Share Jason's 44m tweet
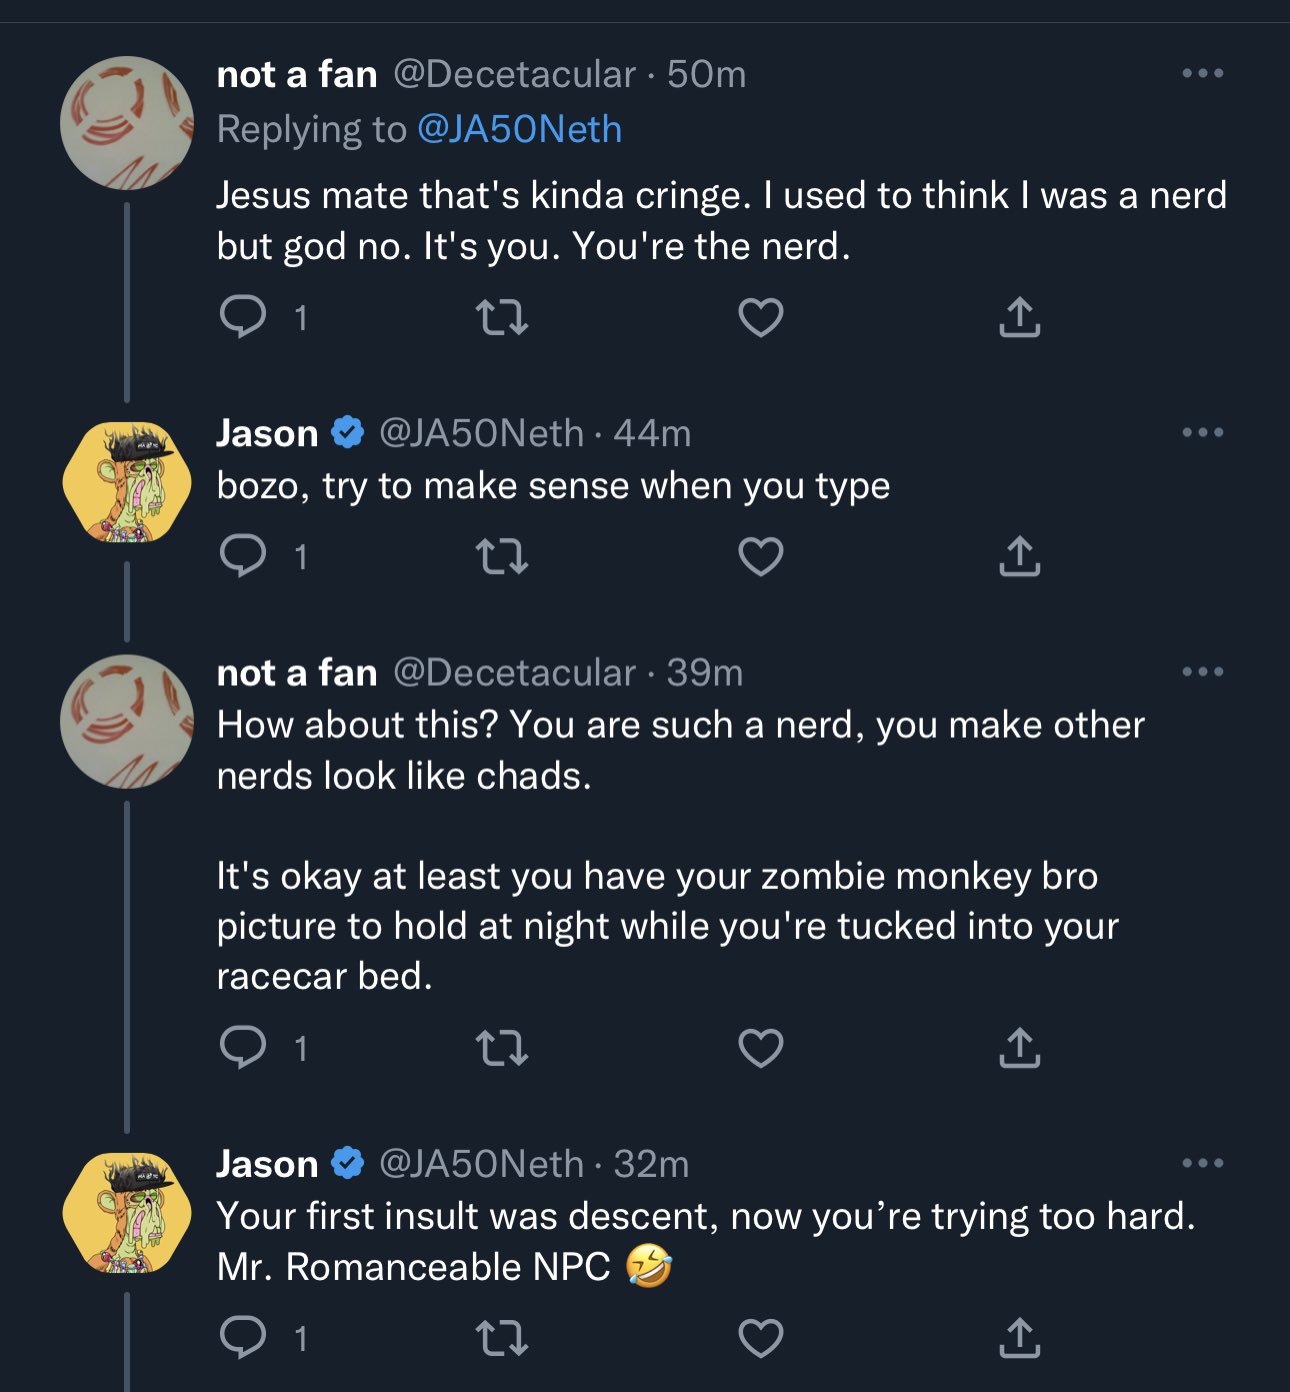 (1019, 556)
